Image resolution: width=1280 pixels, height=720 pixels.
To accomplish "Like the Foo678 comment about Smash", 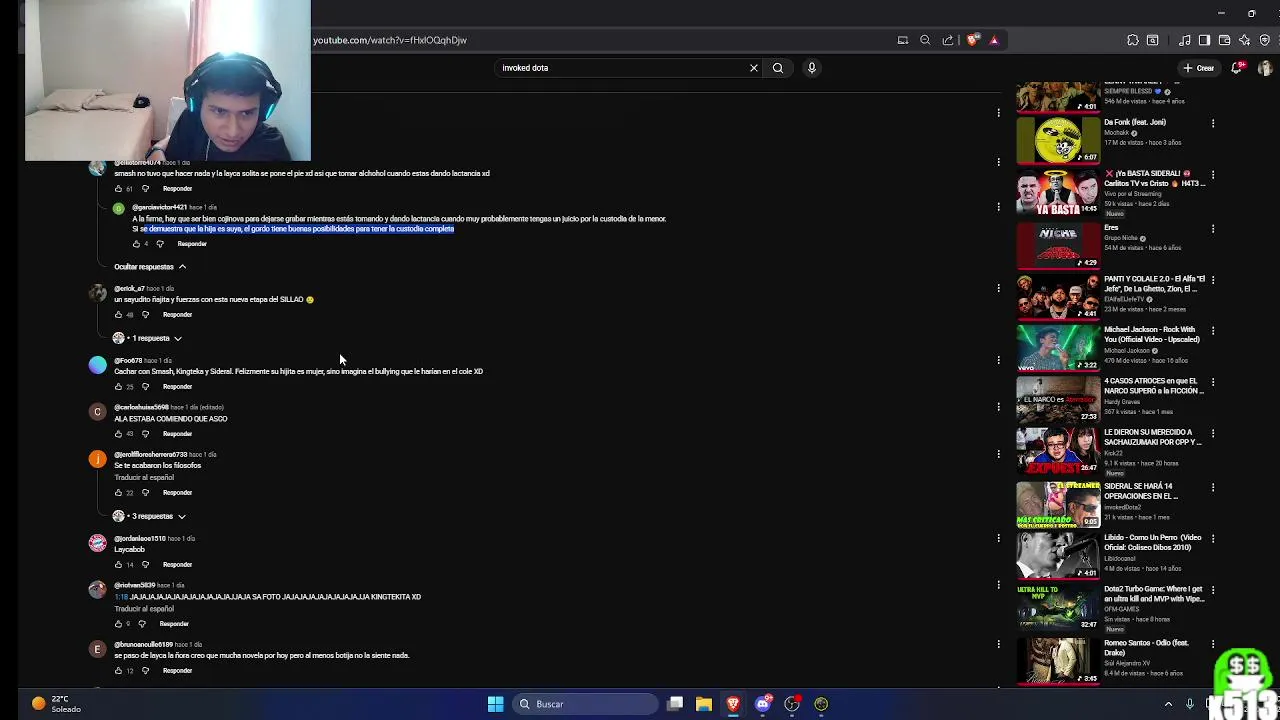I will click(118, 387).
